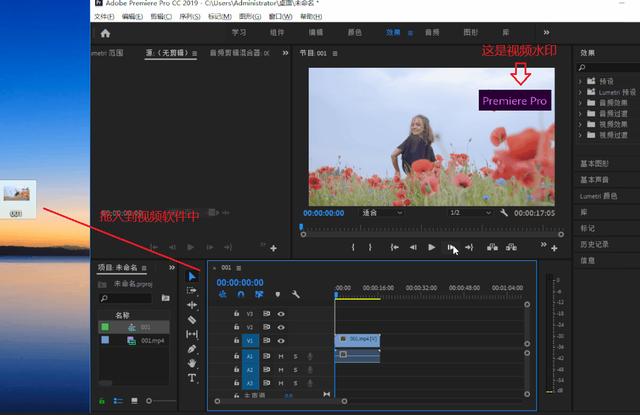The width and height of the screenshot is (640, 415).
Task: Open the Sequence(S) menu
Action: [x=190, y=16]
